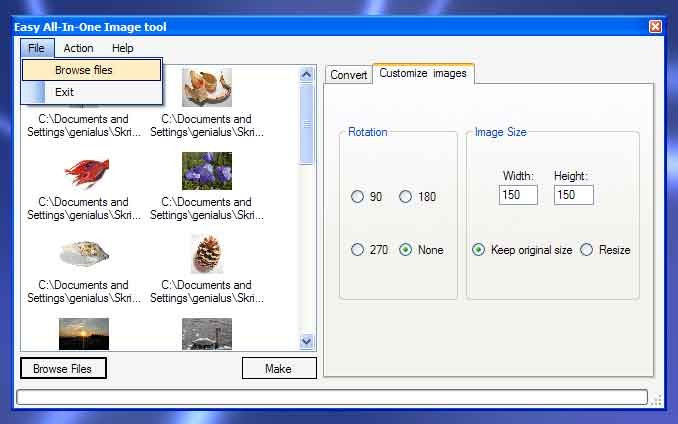The width and height of the screenshot is (678, 424).
Task: Switch to the Convert tab
Action: (x=349, y=75)
